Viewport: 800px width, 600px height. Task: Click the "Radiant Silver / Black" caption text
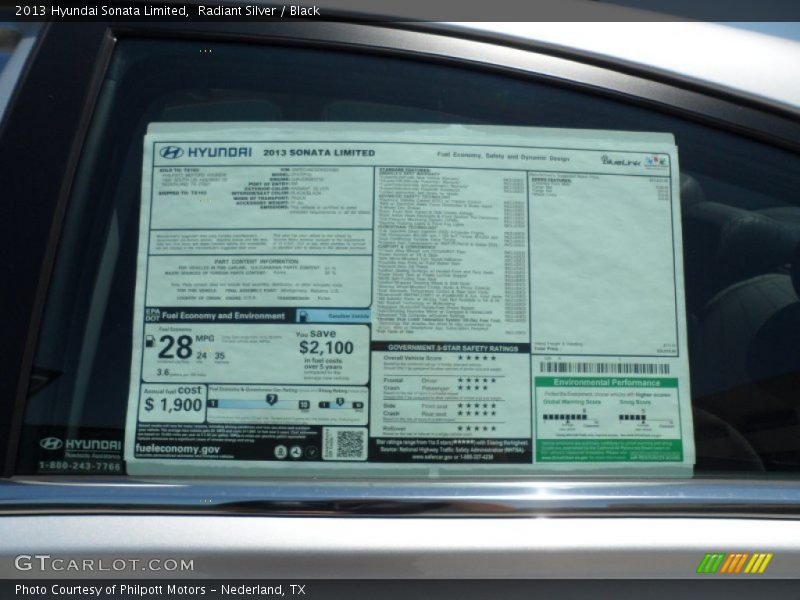[259, 10]
